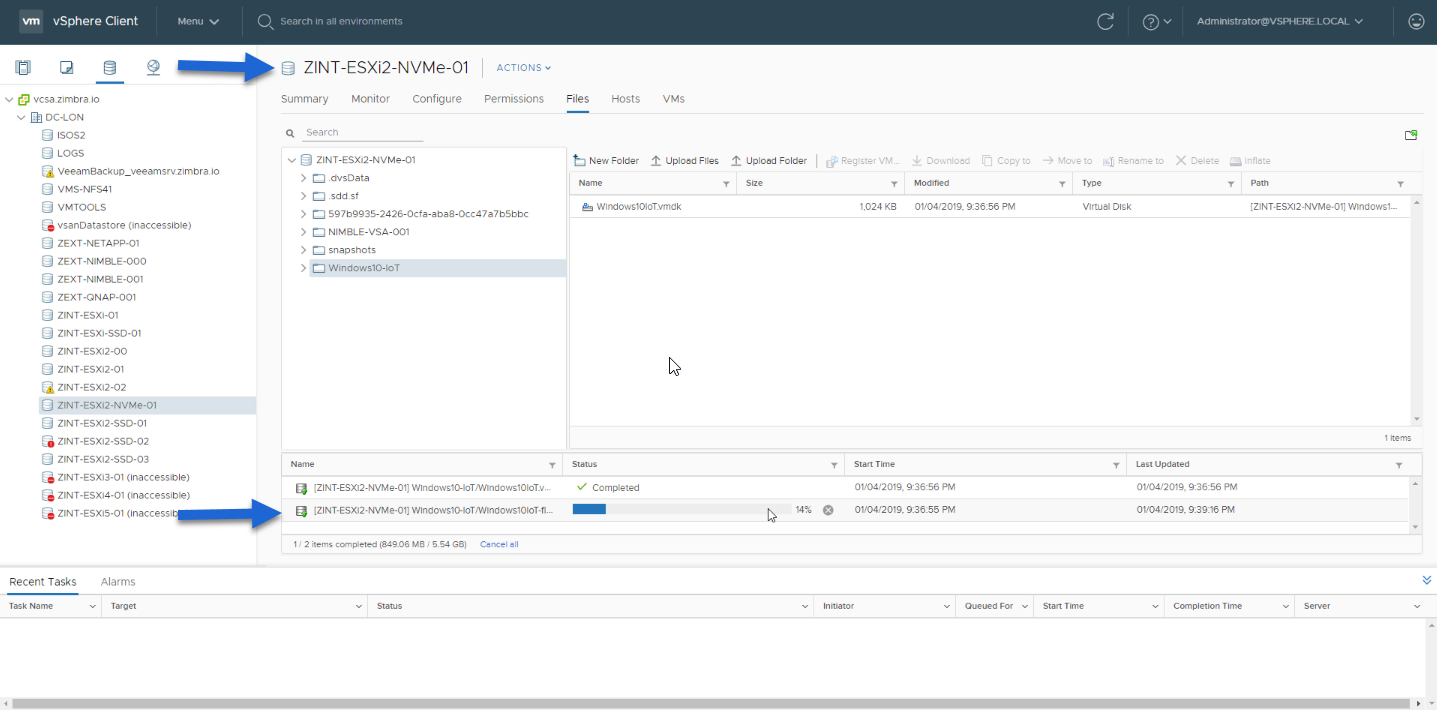The image size is (1437, 710).
Task: Open Networking inventory view icon
Action: tap(153, 68)
